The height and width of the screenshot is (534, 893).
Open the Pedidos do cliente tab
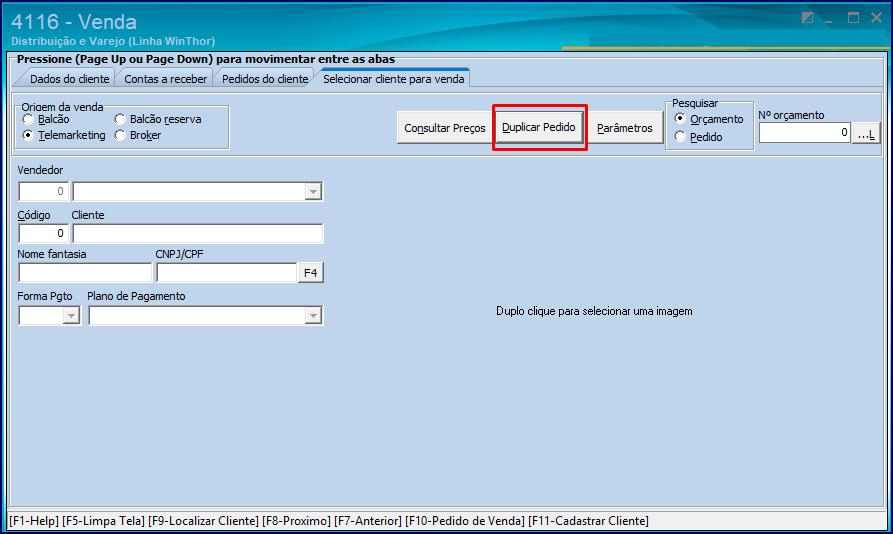point(265,79)
